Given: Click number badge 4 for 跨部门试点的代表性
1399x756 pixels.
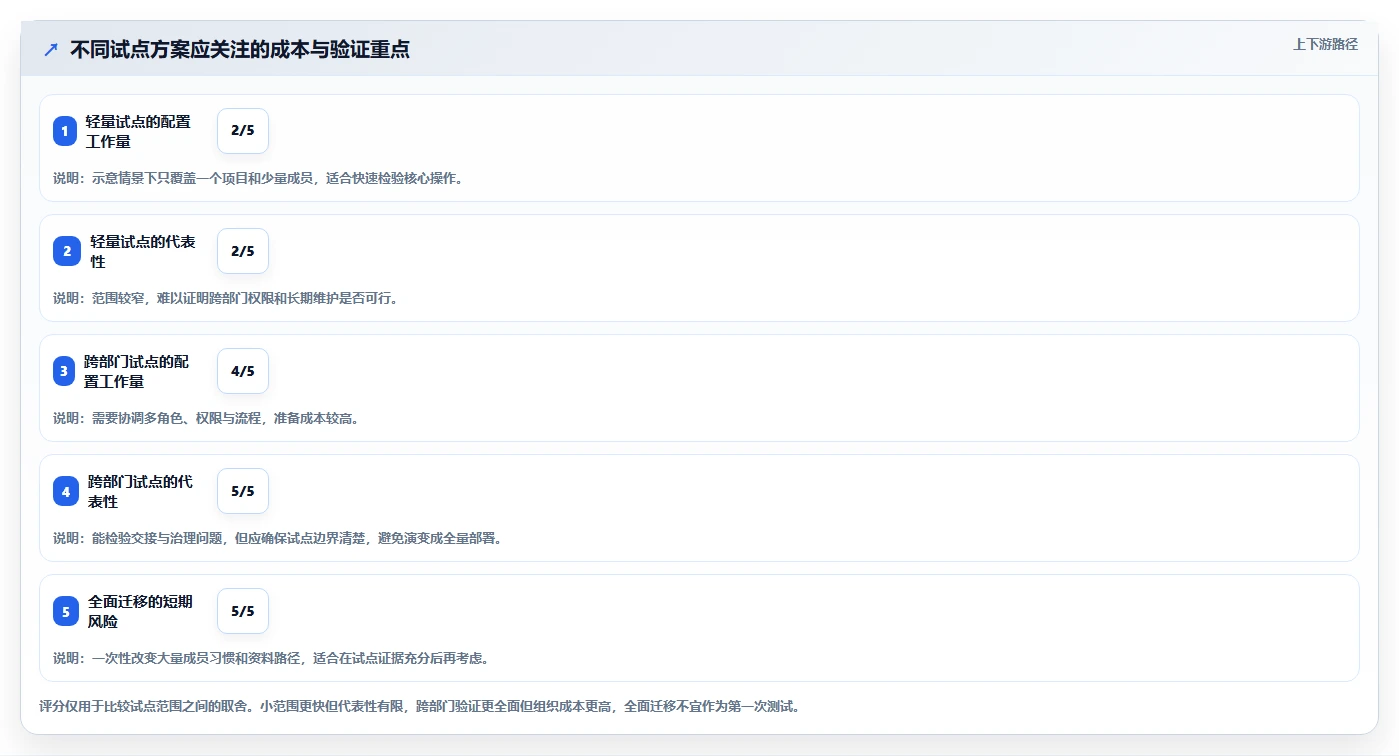Looking at the screenshot, I should 66,491.
